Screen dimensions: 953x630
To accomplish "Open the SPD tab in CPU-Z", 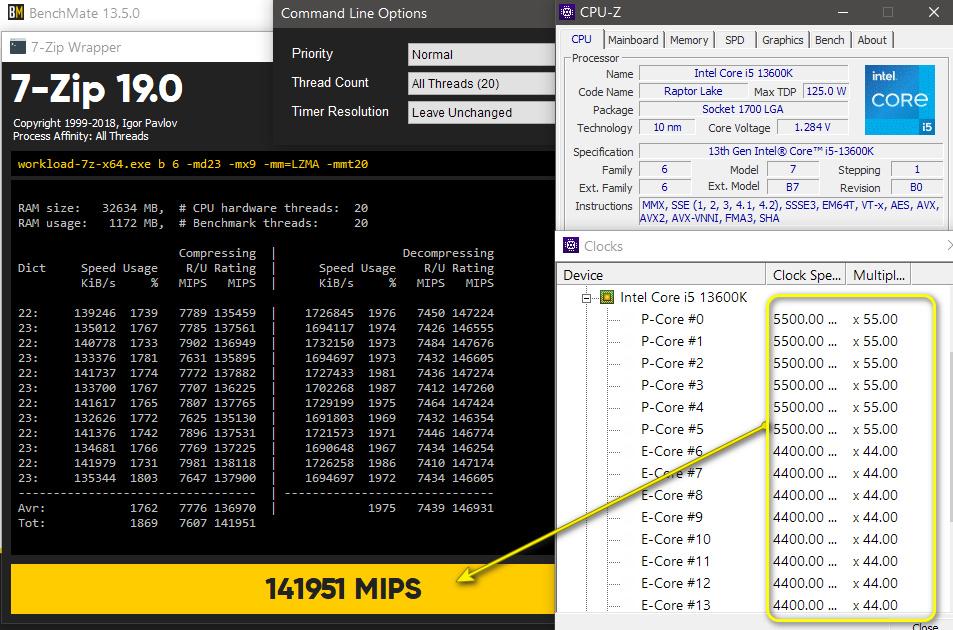I will (x=734, y=40).
